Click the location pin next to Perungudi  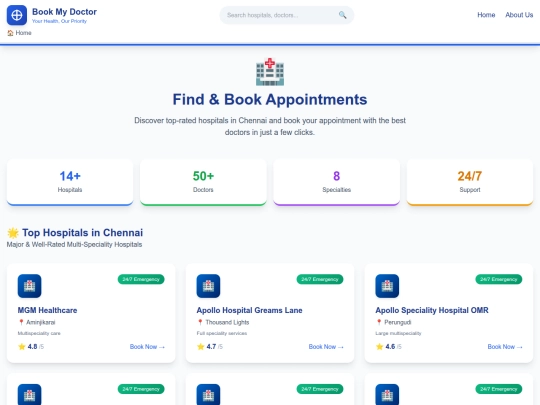click(379, 322)
